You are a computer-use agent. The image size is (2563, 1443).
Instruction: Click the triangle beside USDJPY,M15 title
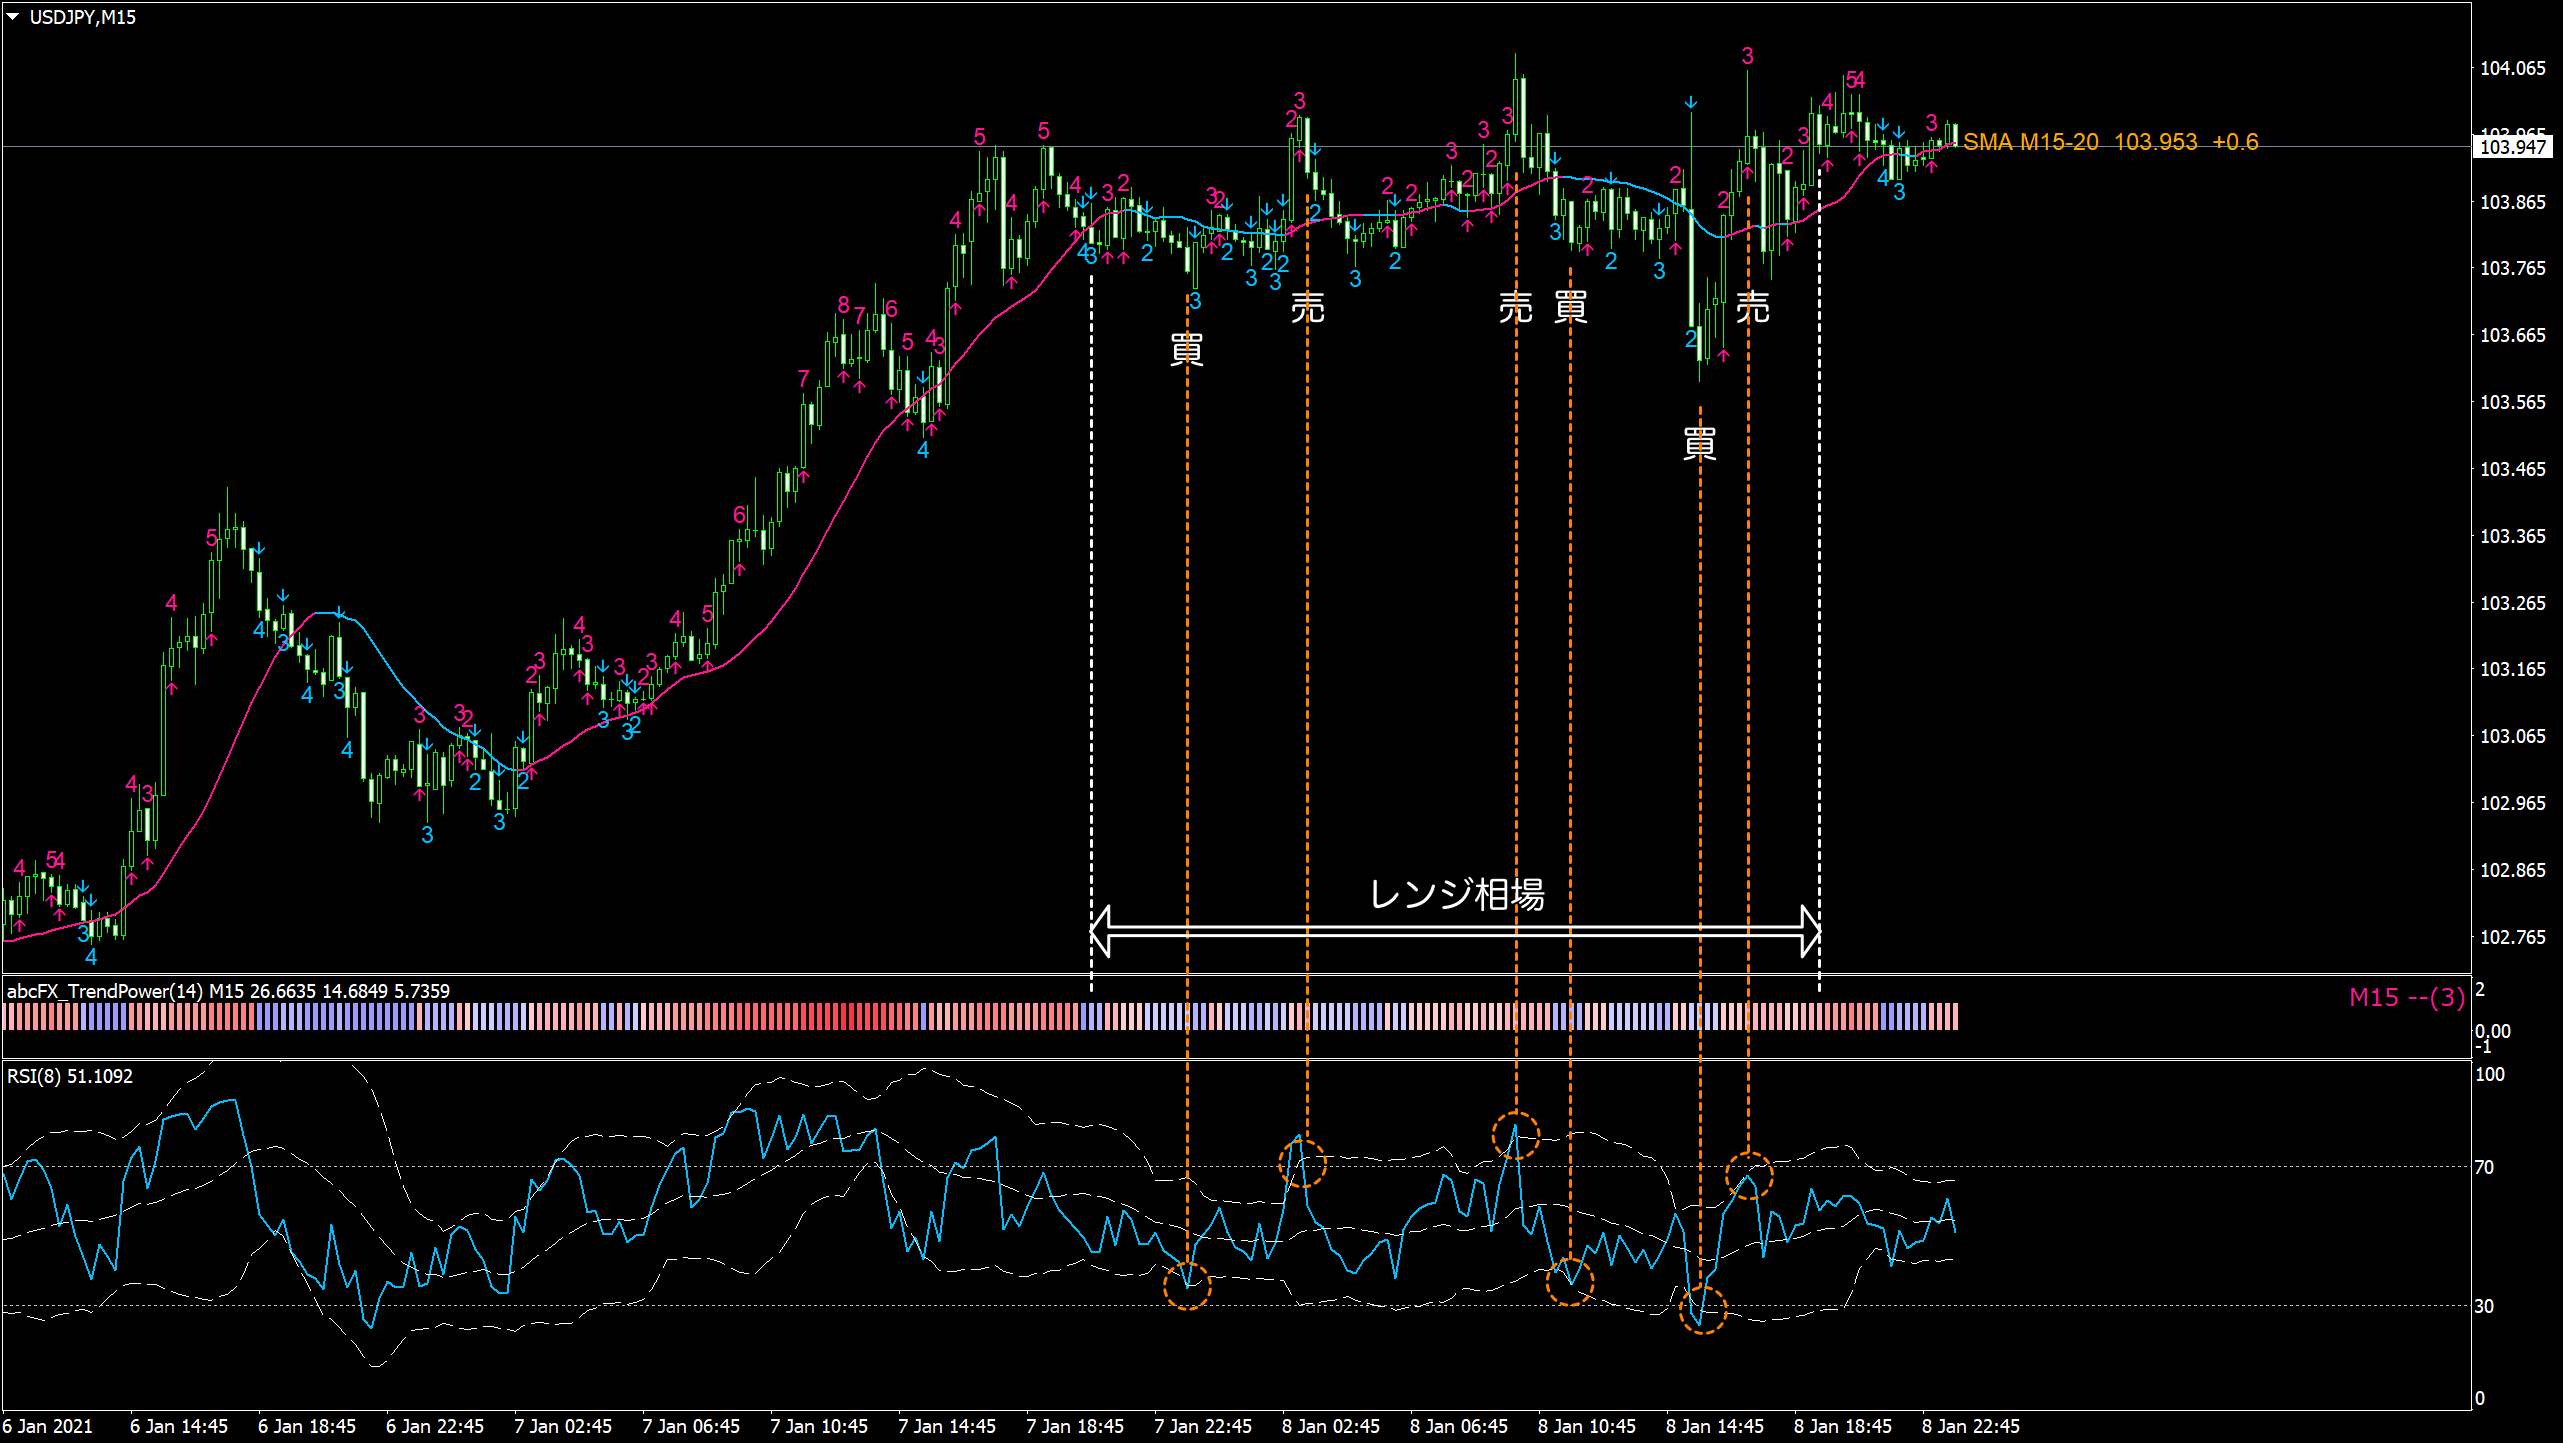click(13, 17)
